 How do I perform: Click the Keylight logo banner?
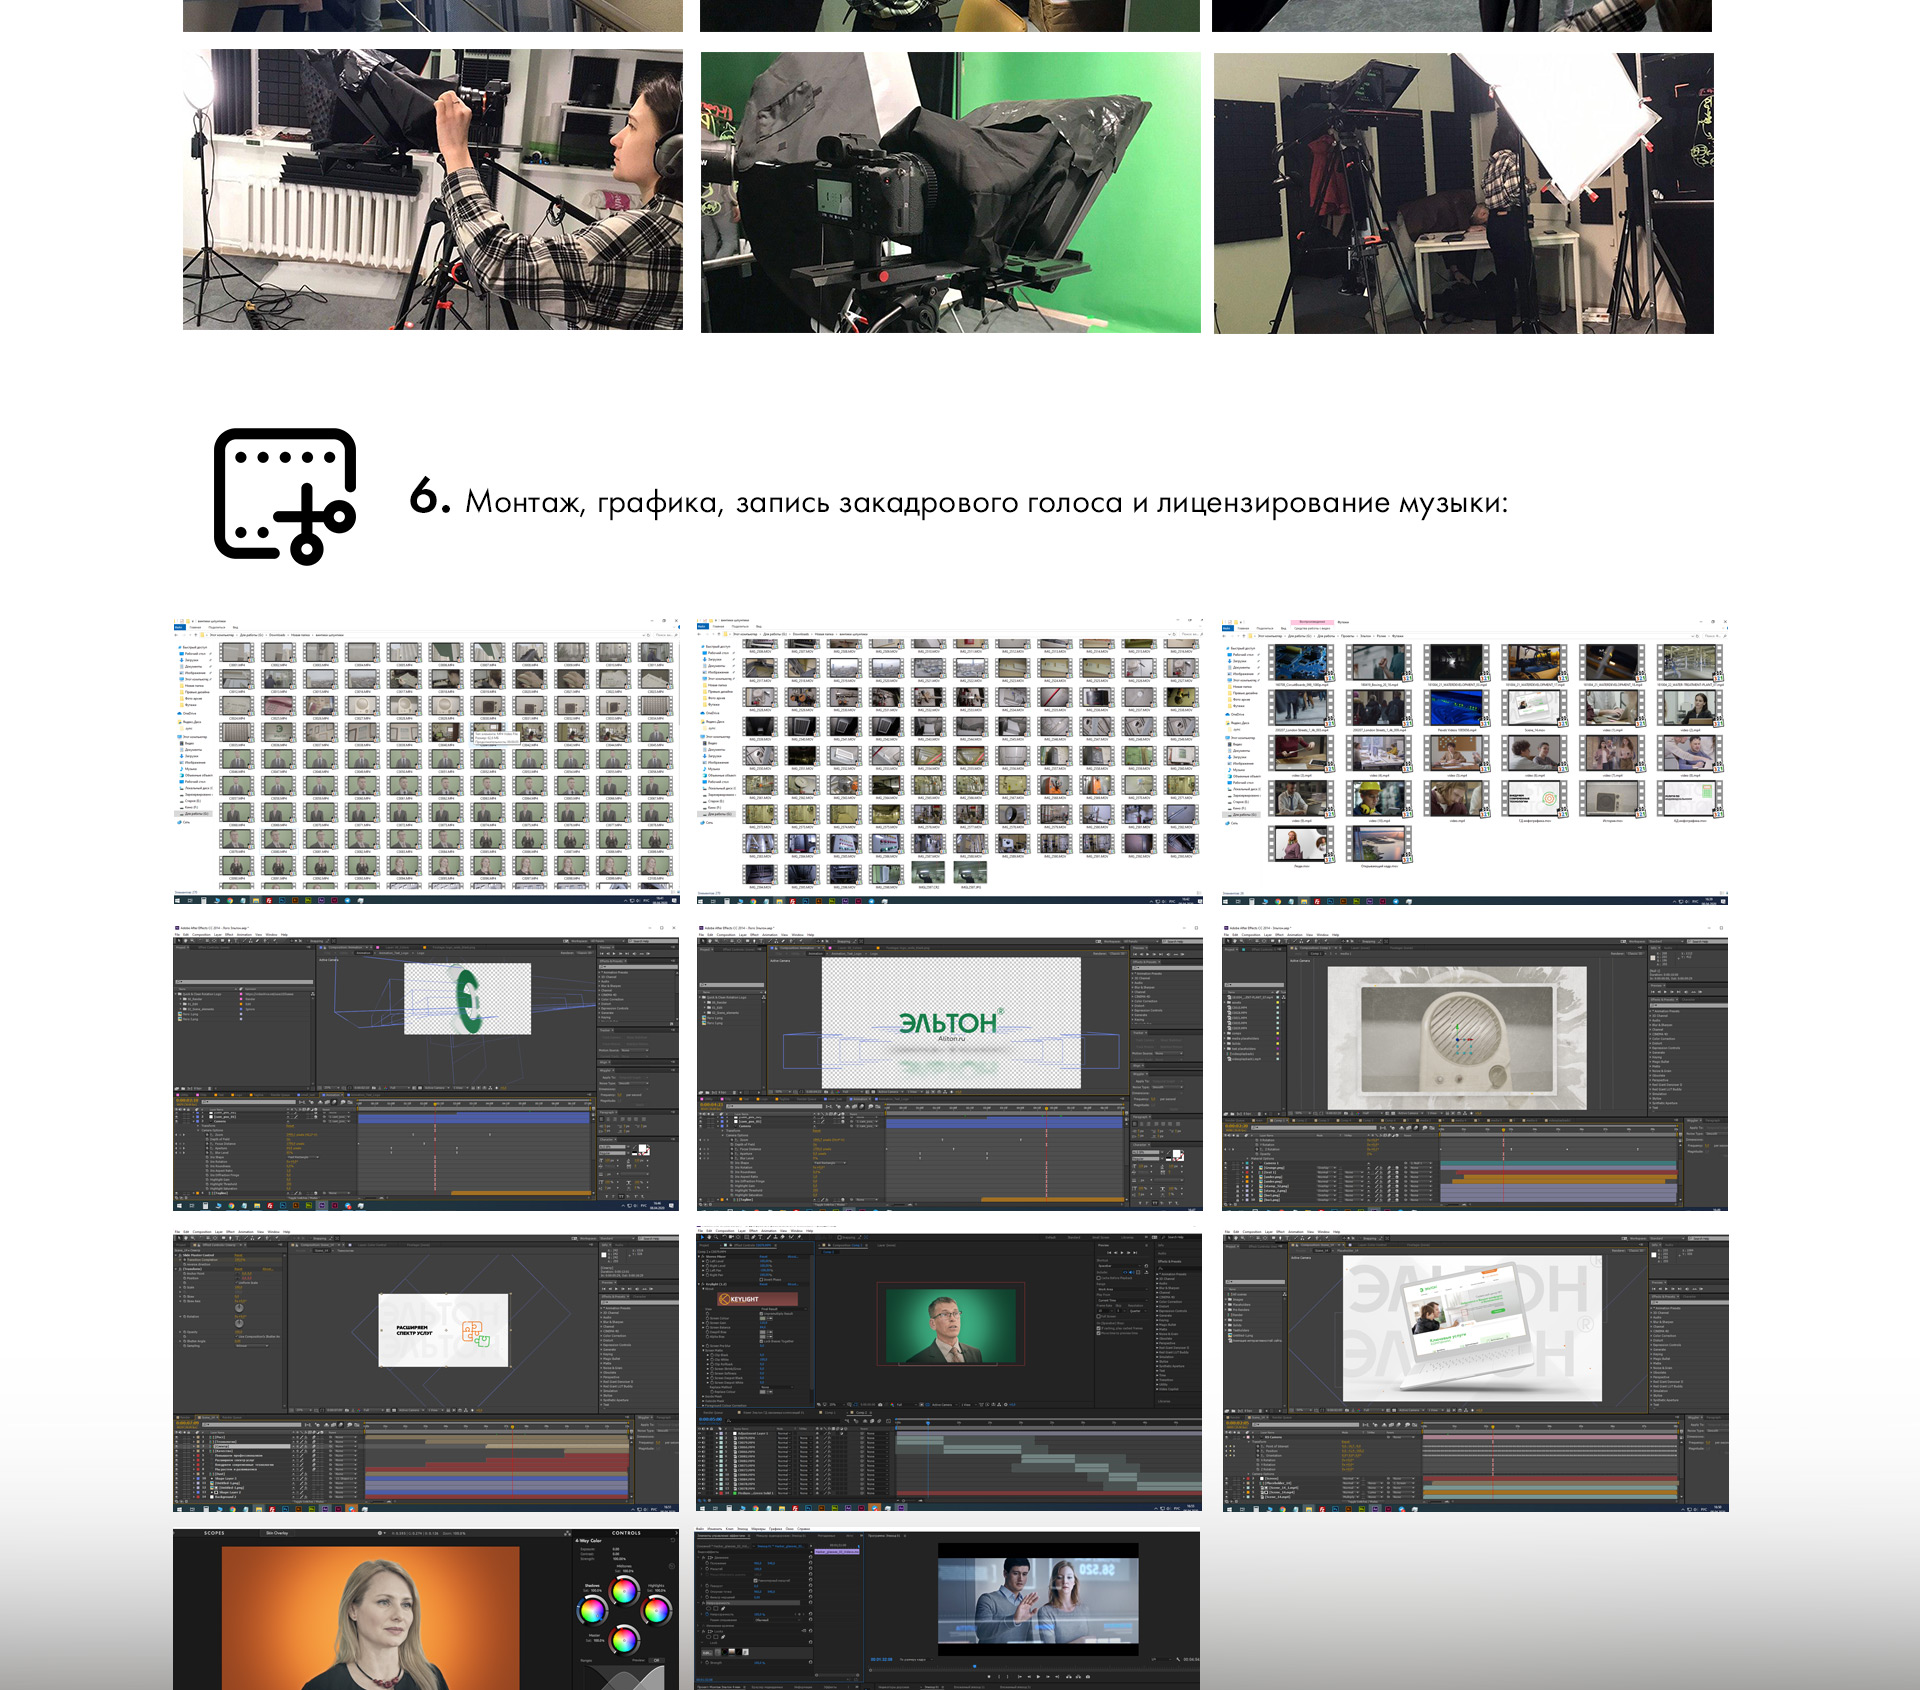coord(757,1299)
